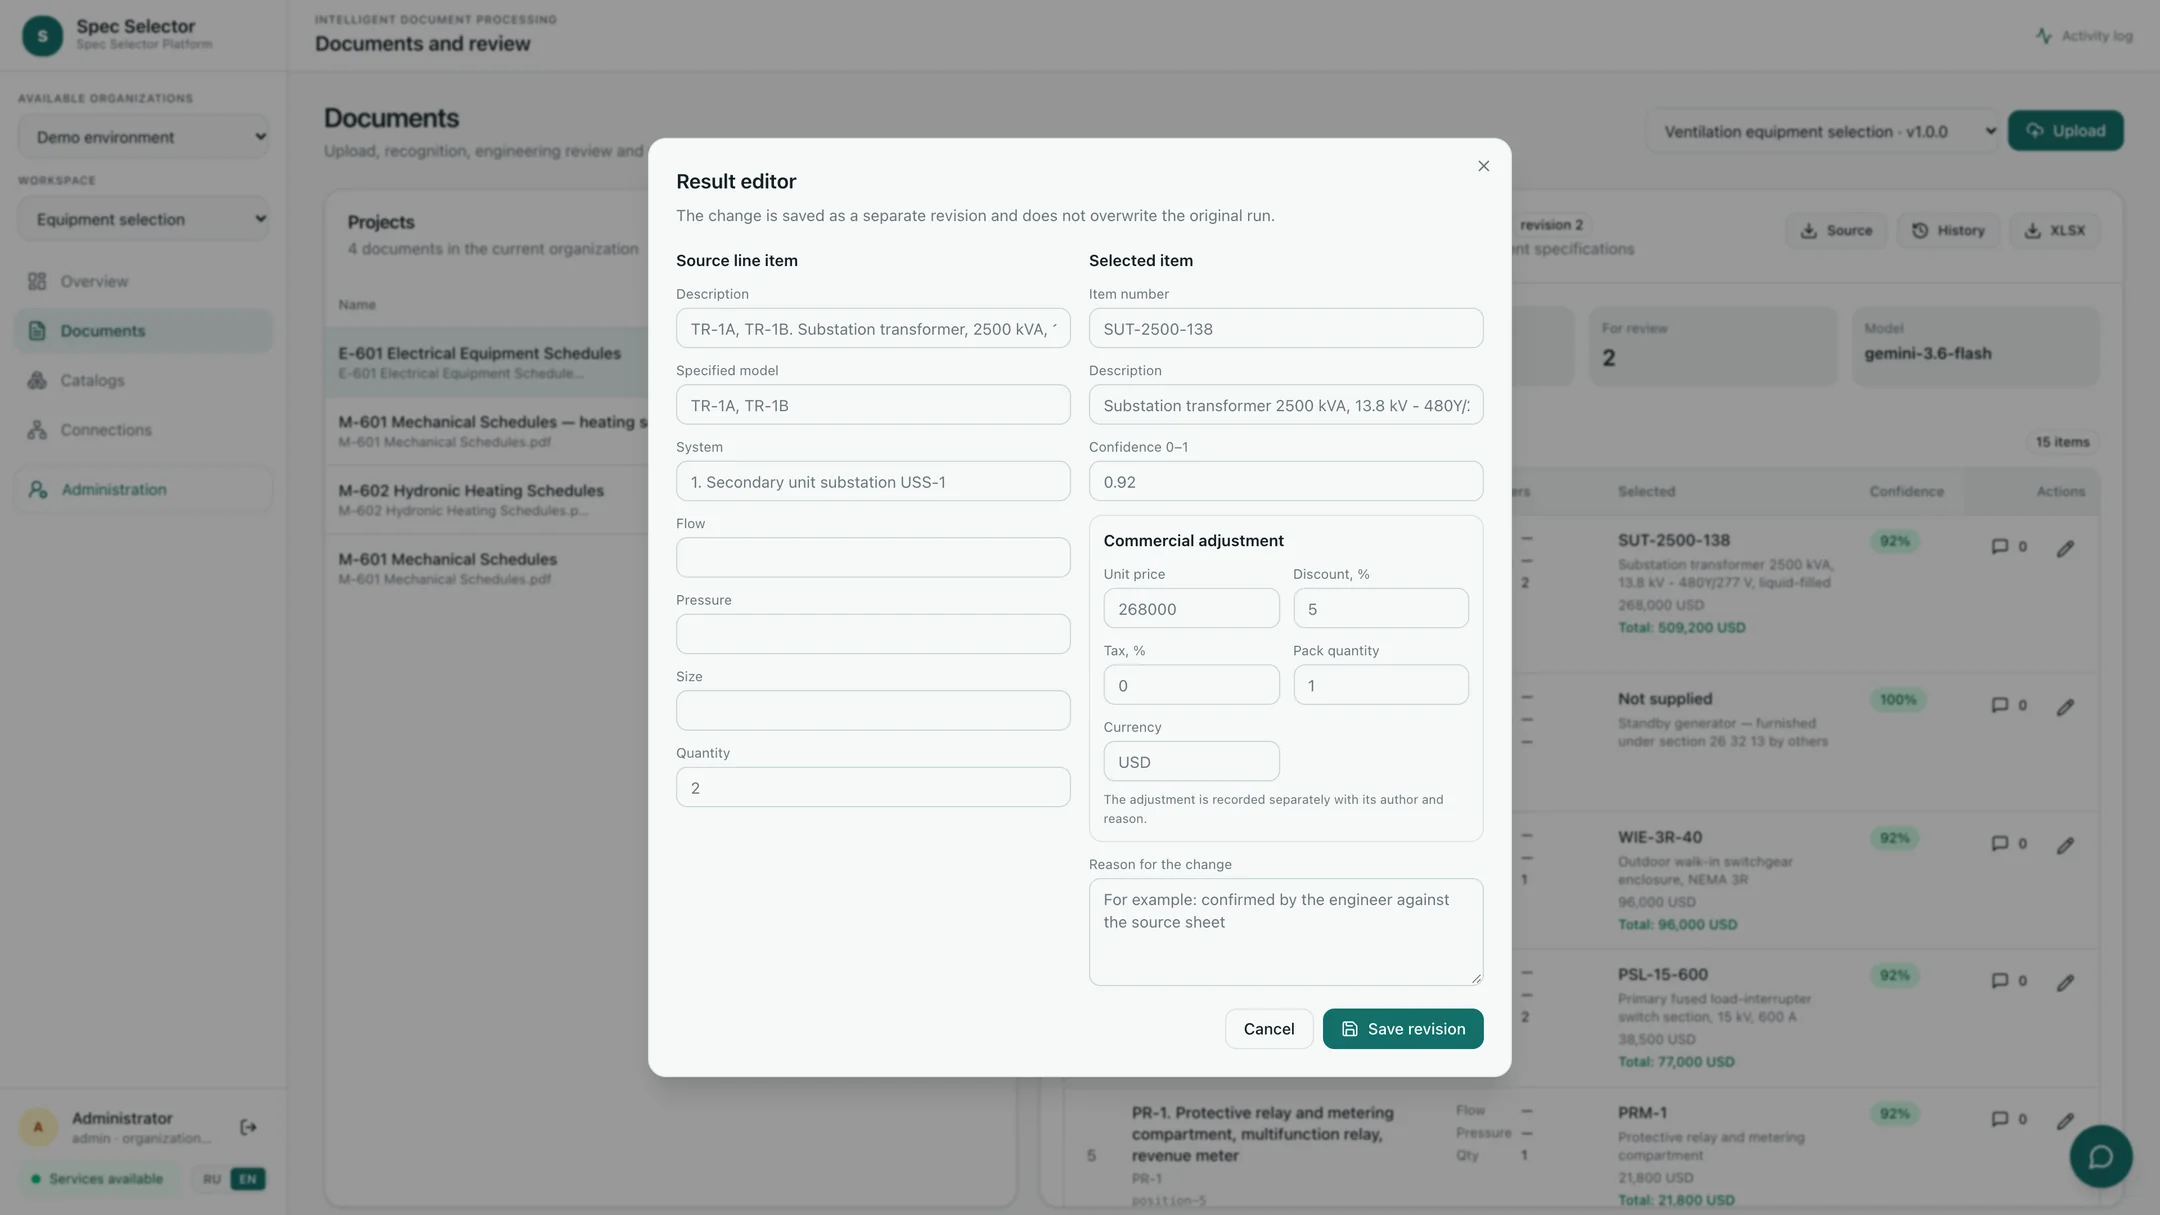Open Documents in sidebar

click(x=143, y=331)
